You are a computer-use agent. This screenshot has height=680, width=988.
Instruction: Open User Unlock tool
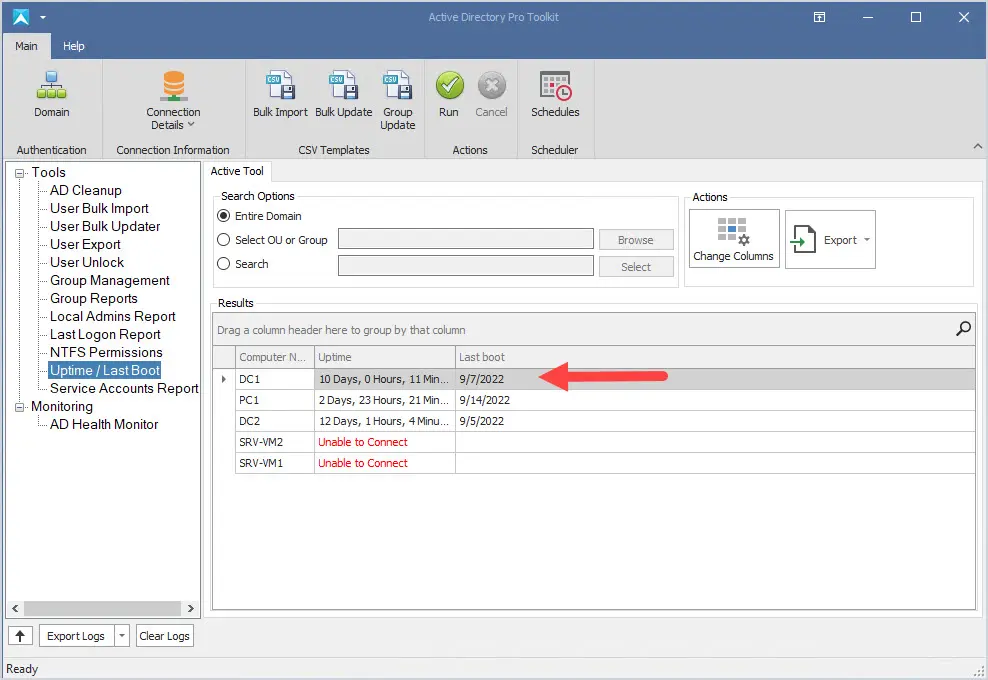[87, 262]
